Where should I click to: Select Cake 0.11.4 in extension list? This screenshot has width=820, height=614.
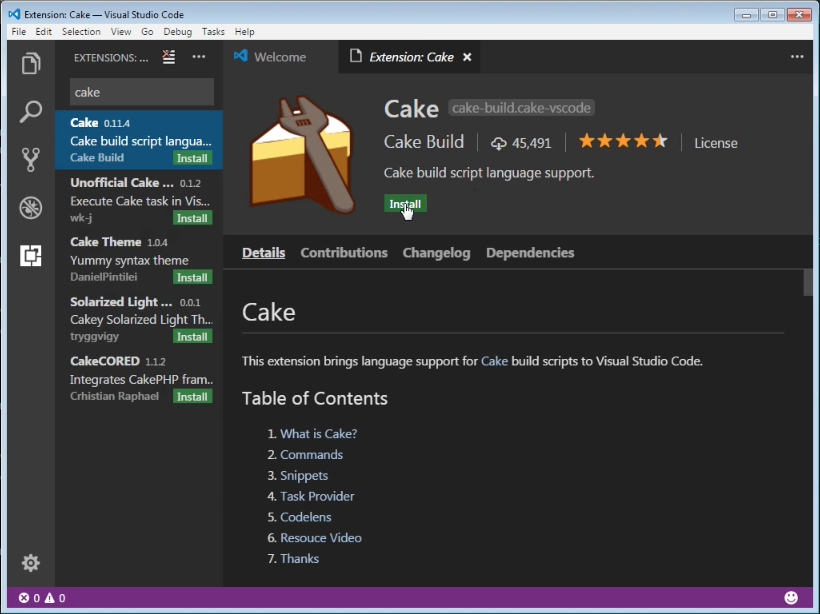[139, 140]
